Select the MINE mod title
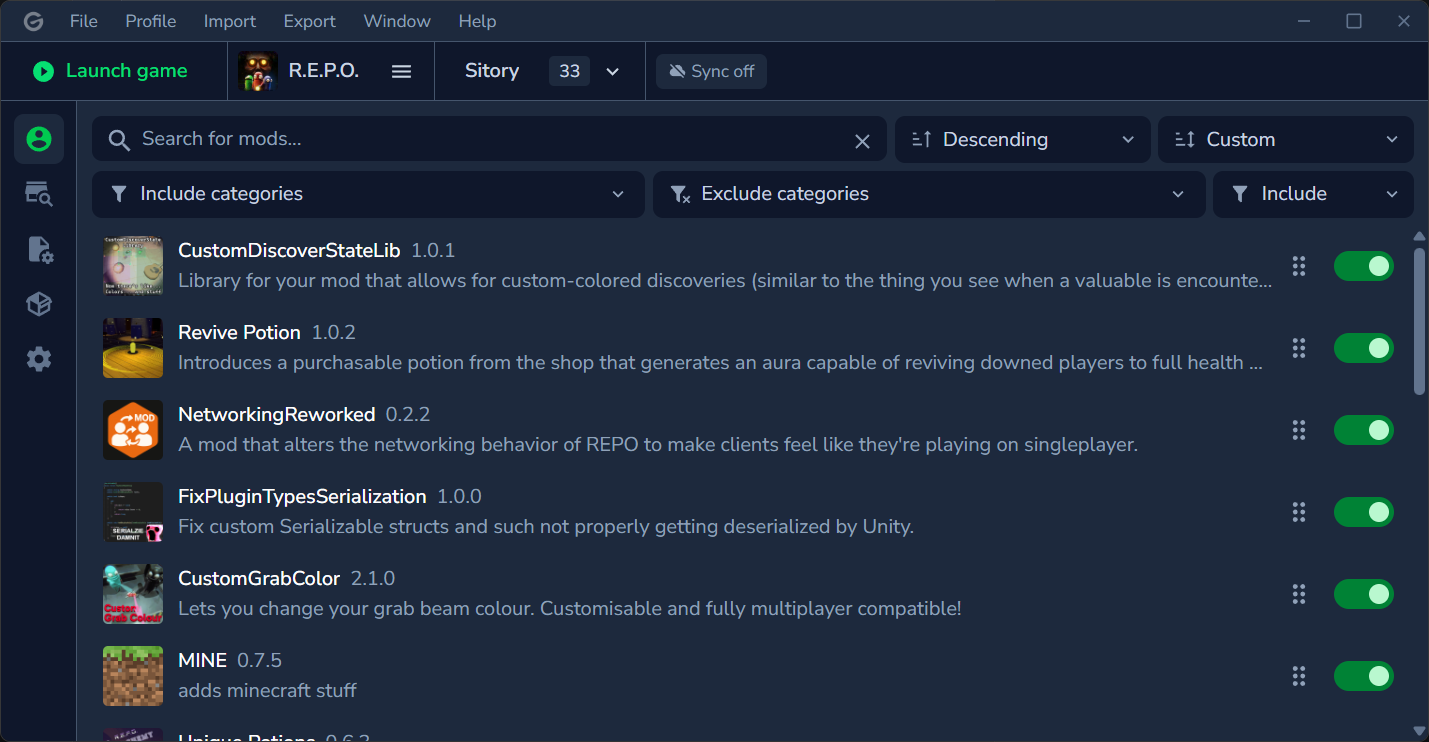 click(202, 660)
